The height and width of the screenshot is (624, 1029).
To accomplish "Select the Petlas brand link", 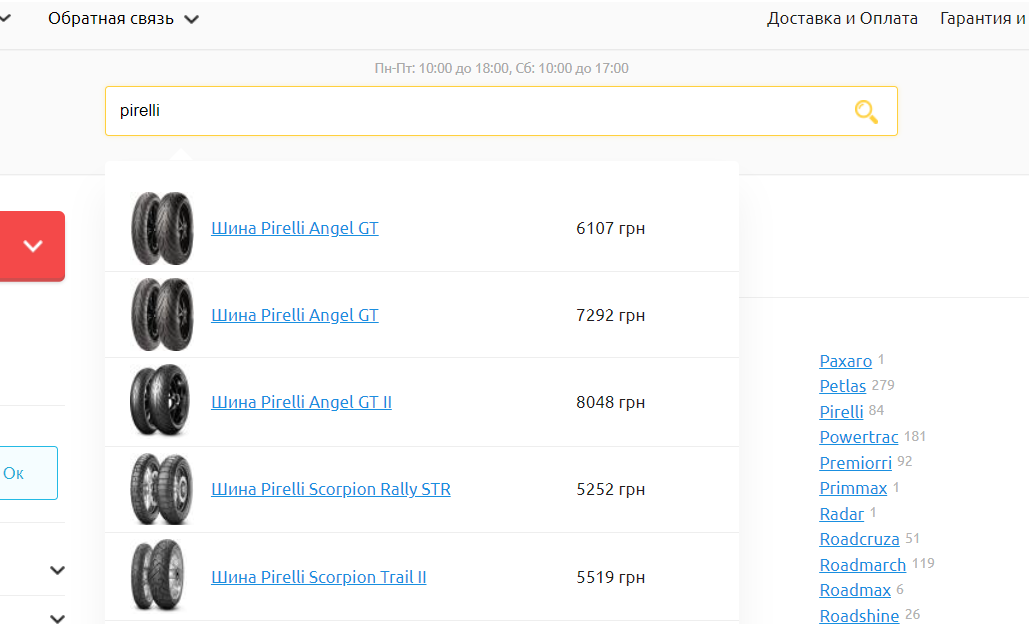I will 842,386.
